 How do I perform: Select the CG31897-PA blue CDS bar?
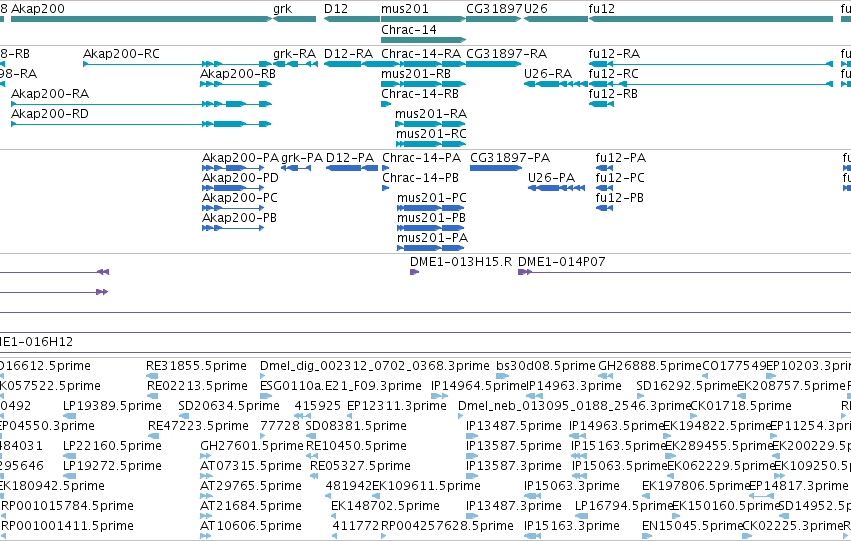click(x=496, y=168)
